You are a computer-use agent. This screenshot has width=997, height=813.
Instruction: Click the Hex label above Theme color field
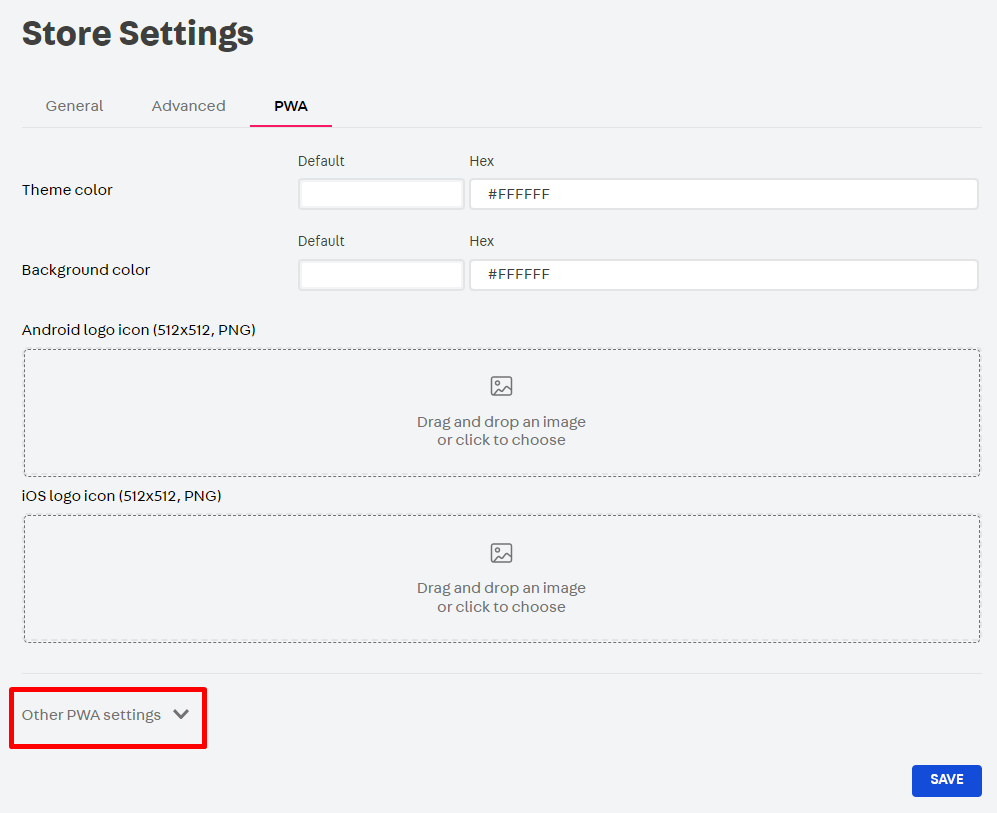(x=481, y=161)
